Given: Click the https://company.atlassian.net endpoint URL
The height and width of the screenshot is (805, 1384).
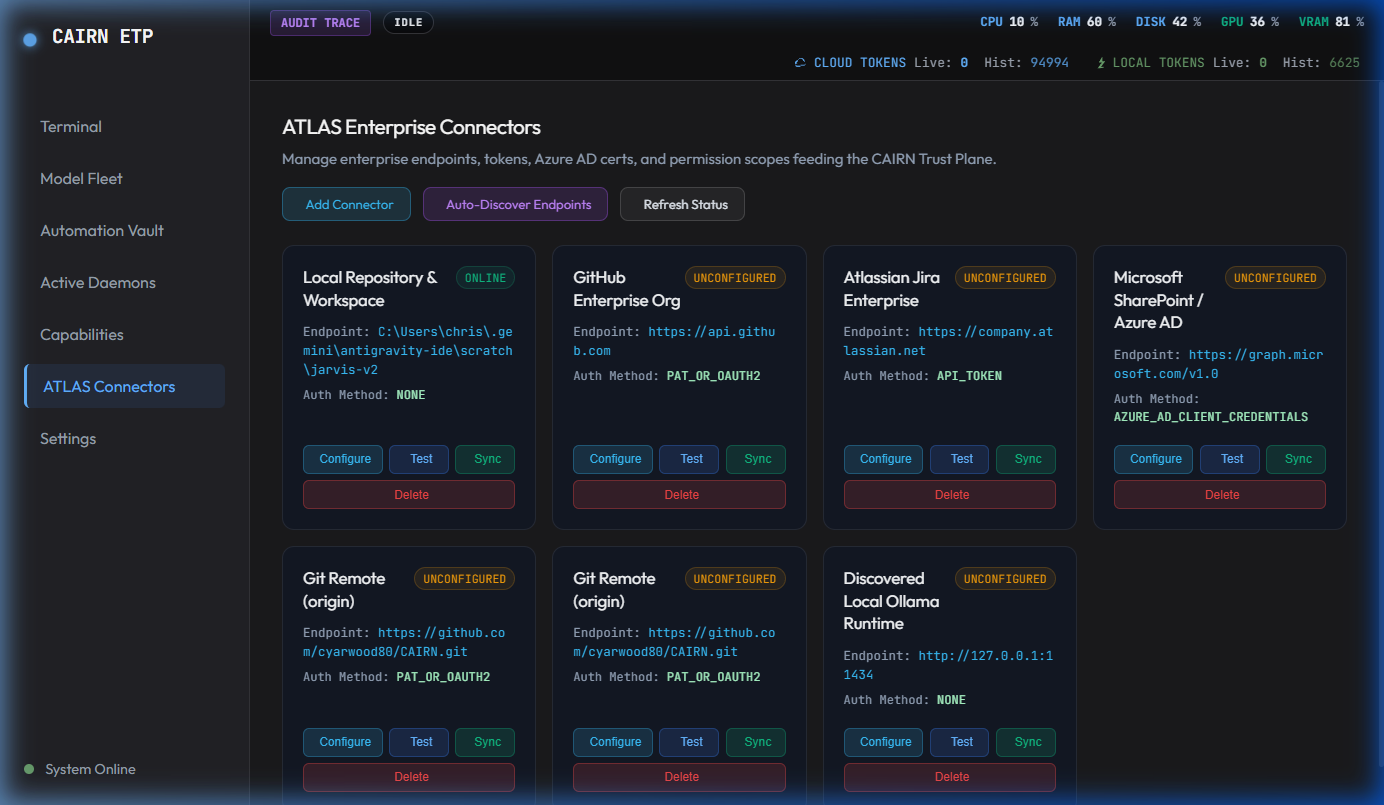Looking at the screenshot, I should coord(948,341).
